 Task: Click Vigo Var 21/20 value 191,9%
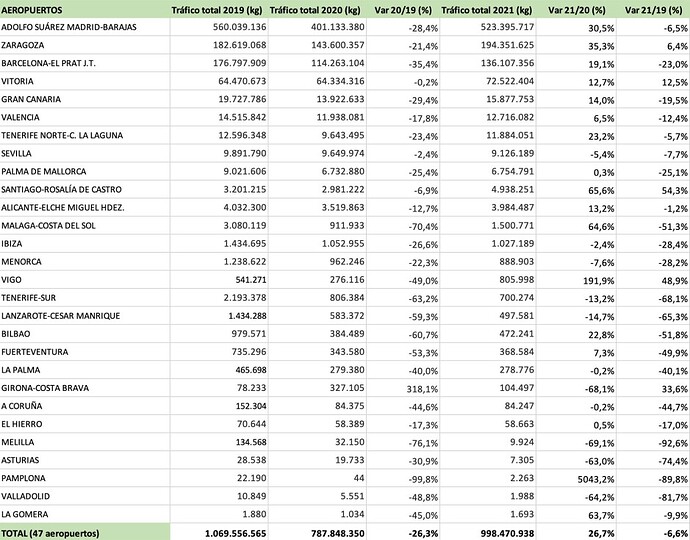point(598,281)
